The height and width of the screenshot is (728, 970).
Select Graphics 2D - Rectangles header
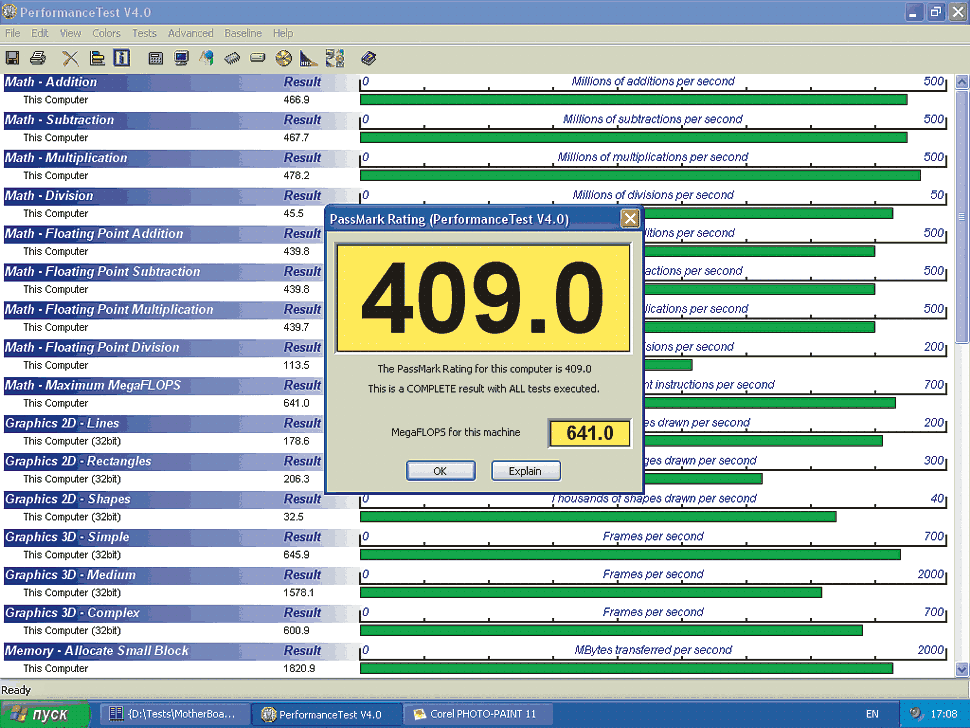pos(165,461)
